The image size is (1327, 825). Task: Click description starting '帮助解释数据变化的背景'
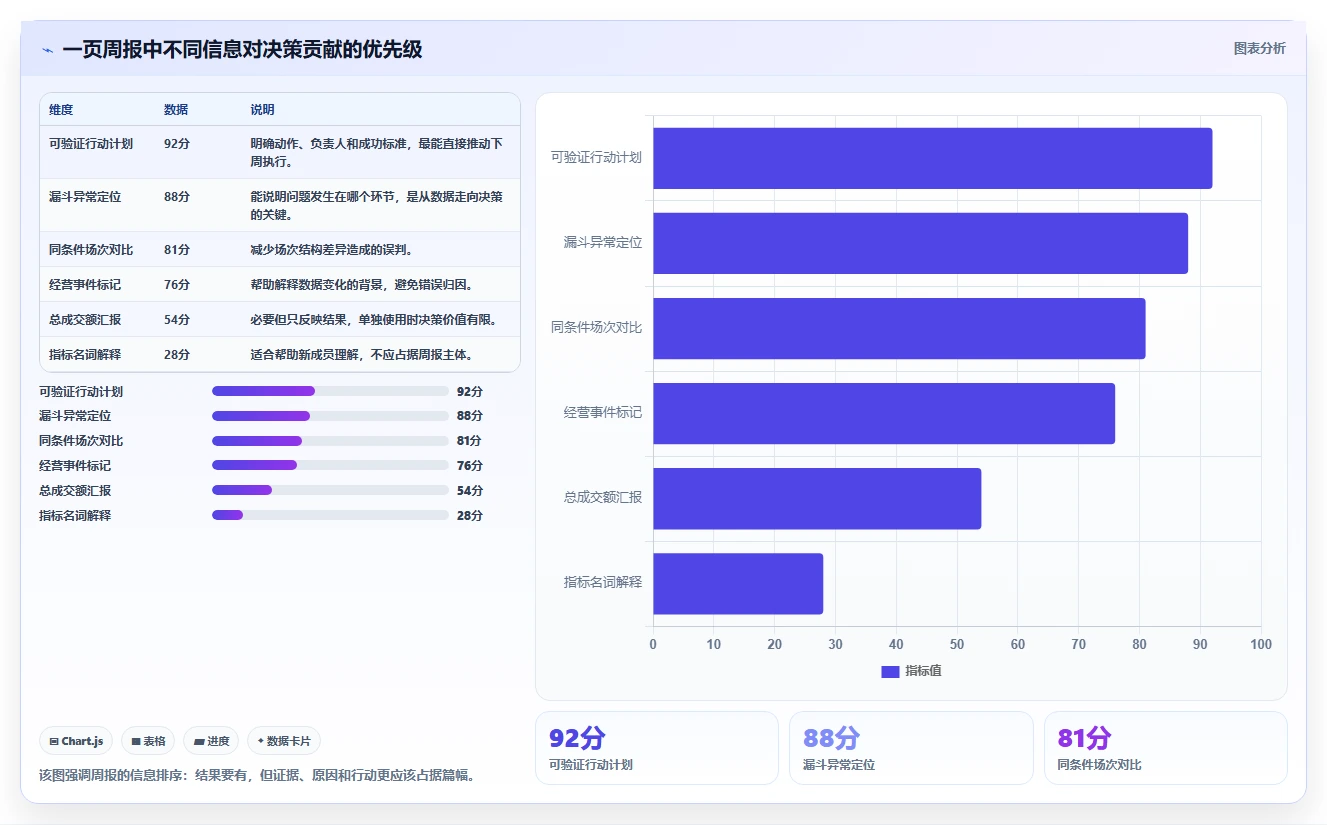point(361,285)
